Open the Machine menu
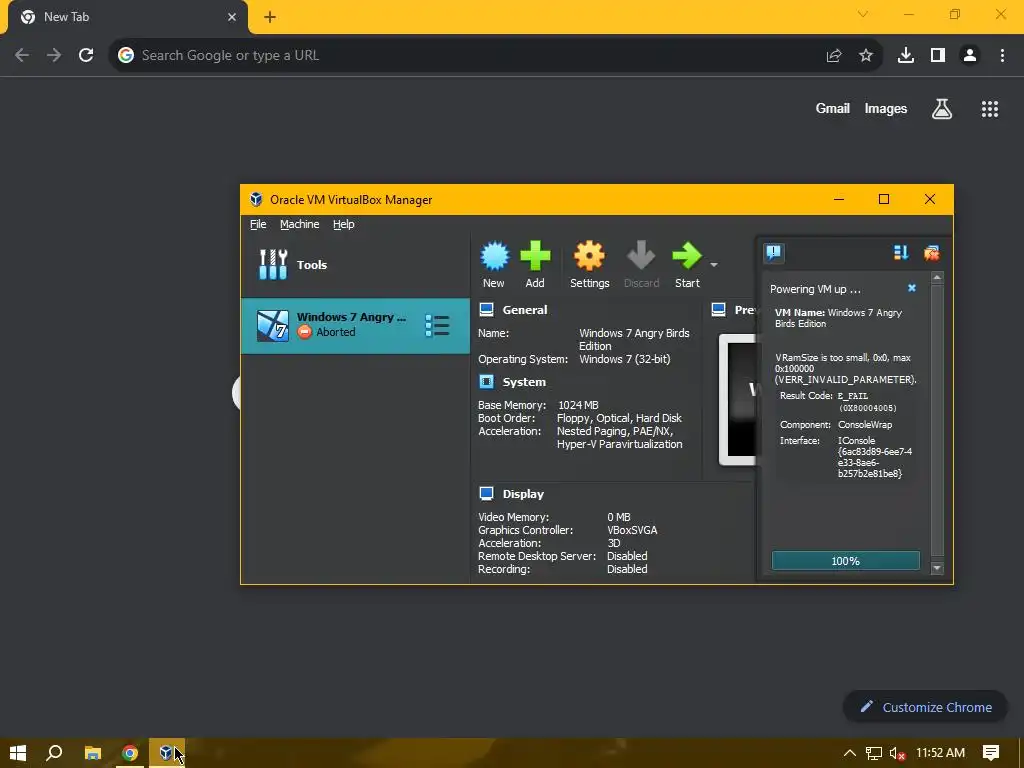Image resolution: width=1024 pixels, height=768 pixels. pos(300,224)
